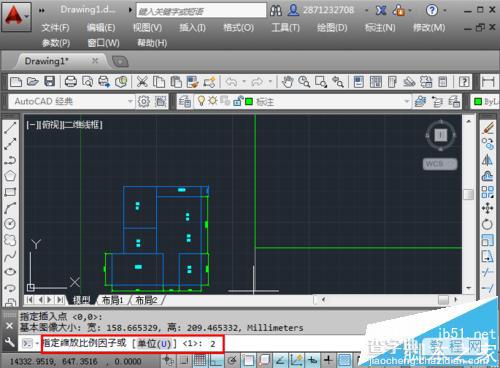The height and width of the screenshot is (368, 500).
Task: Click the binoculars search icon
Action: click(276, 11)
